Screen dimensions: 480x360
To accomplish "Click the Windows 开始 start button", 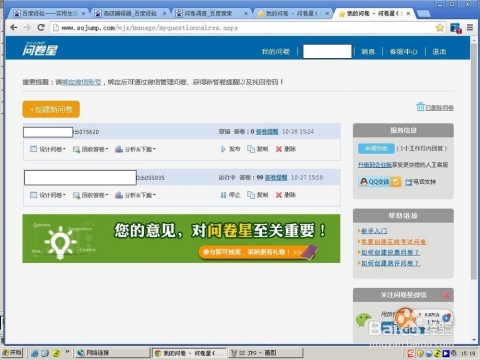I will [x=12, y=353].
